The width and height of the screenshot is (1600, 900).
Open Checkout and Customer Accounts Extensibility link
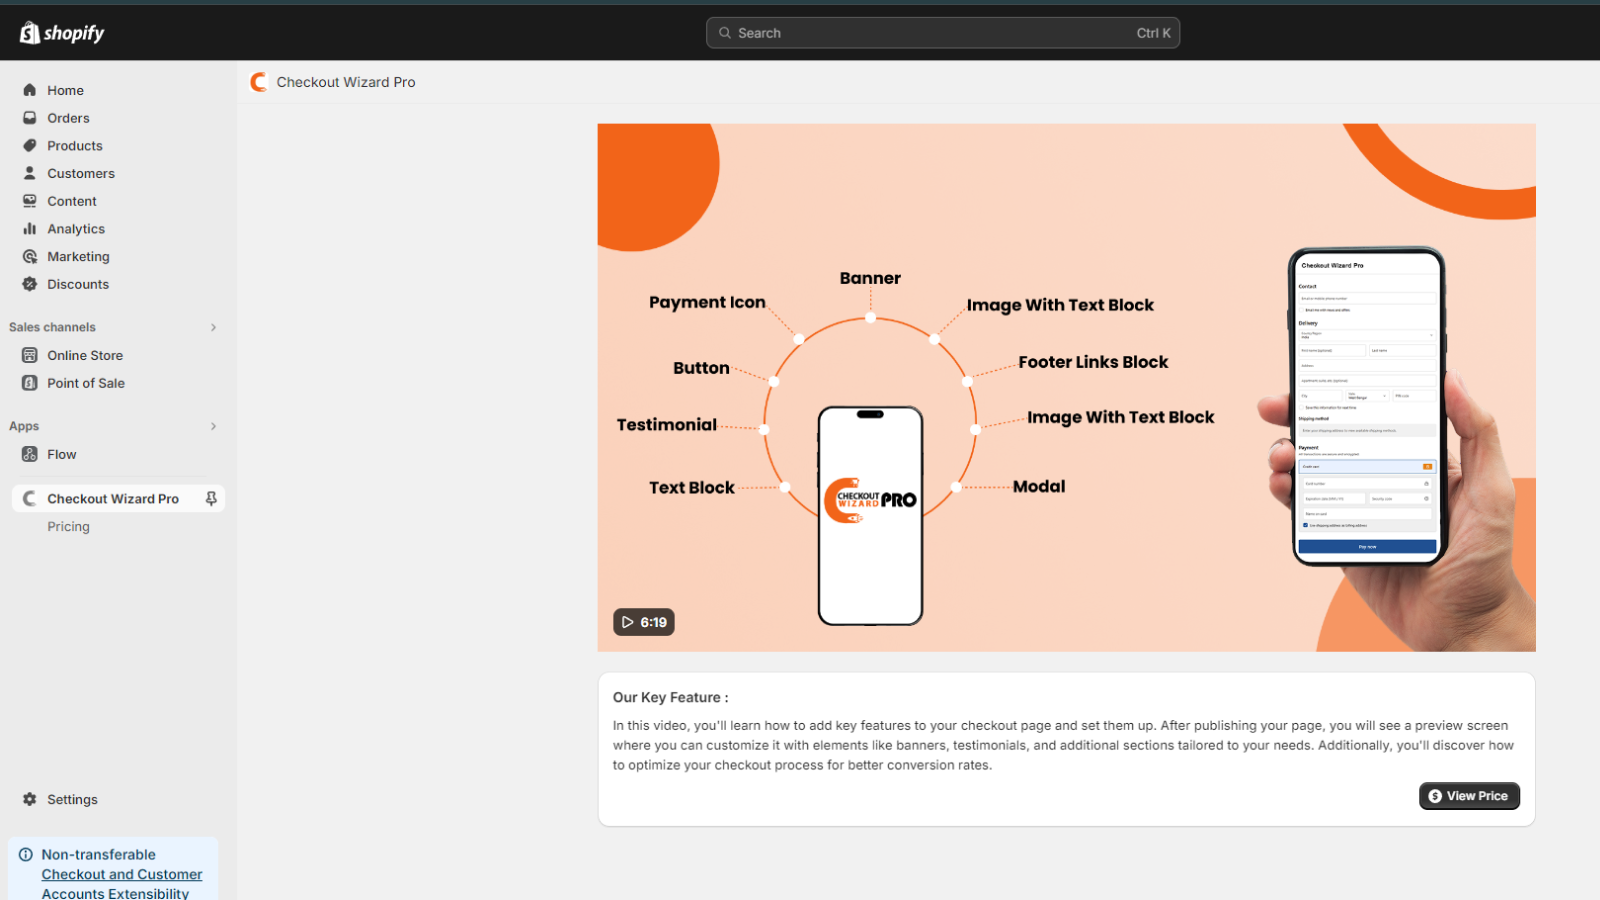click(x=121, y=884)
